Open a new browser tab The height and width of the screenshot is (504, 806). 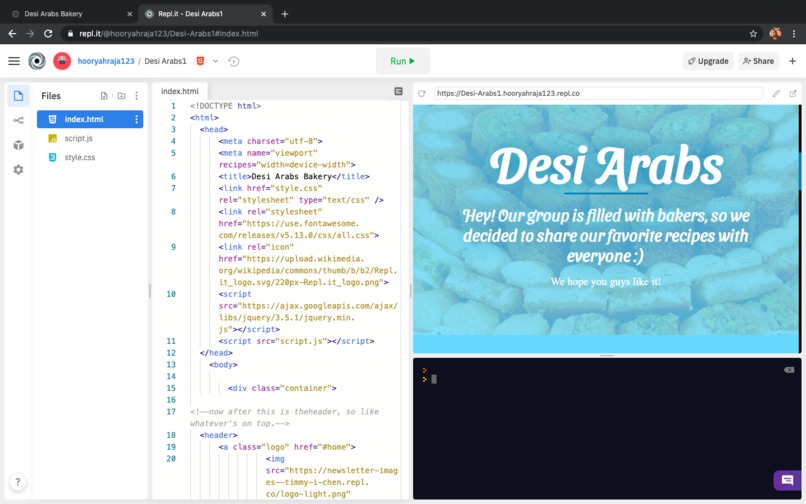coord(285,14)
